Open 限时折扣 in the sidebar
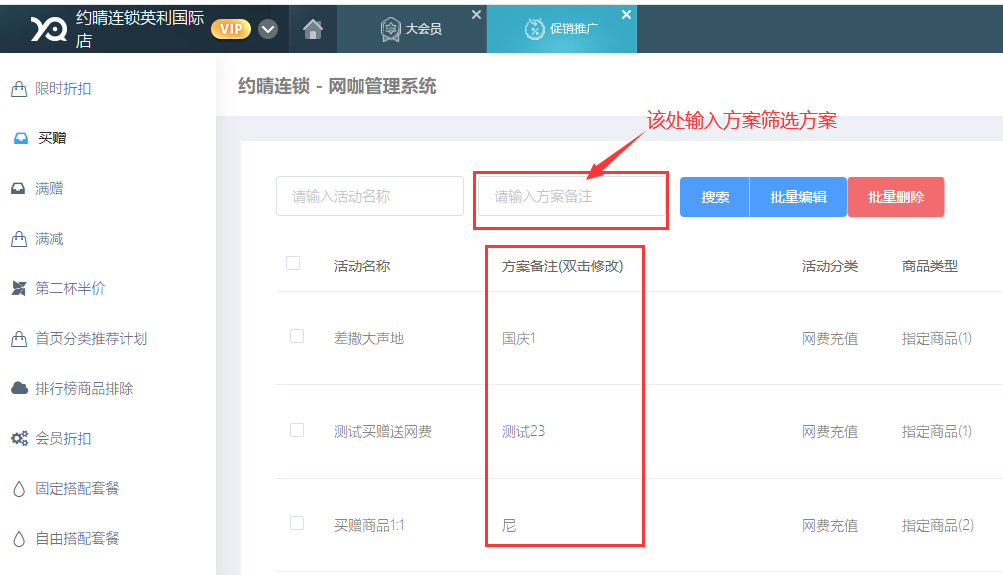This screenshot has height=575, width=1003. point(63,88)
